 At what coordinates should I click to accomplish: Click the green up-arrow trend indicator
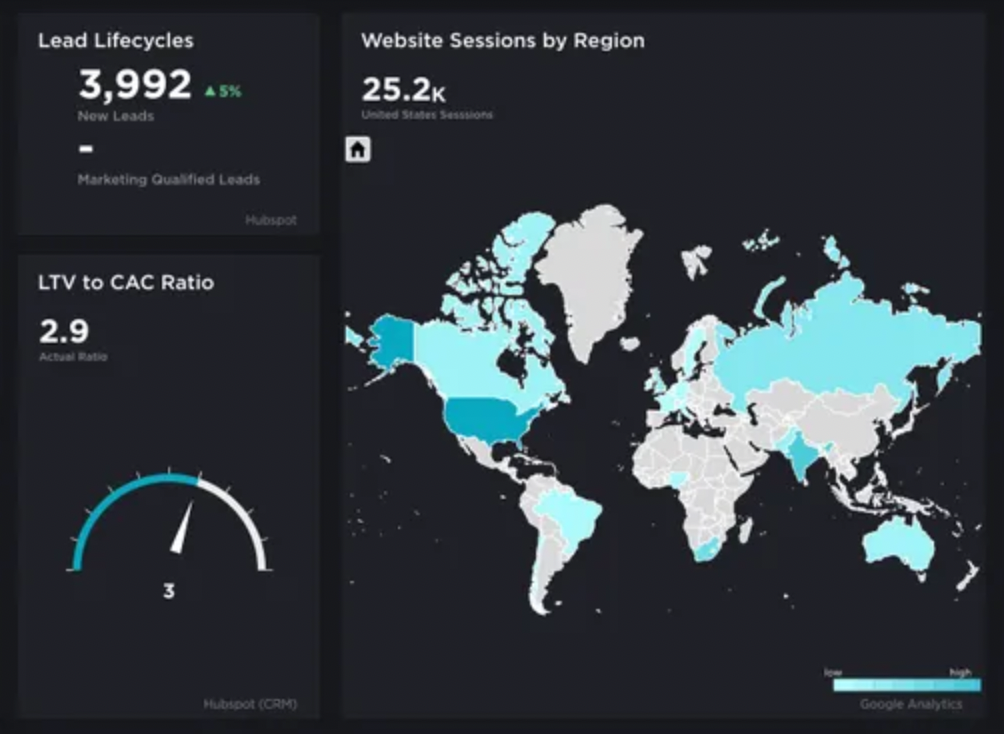pos(210,91)
